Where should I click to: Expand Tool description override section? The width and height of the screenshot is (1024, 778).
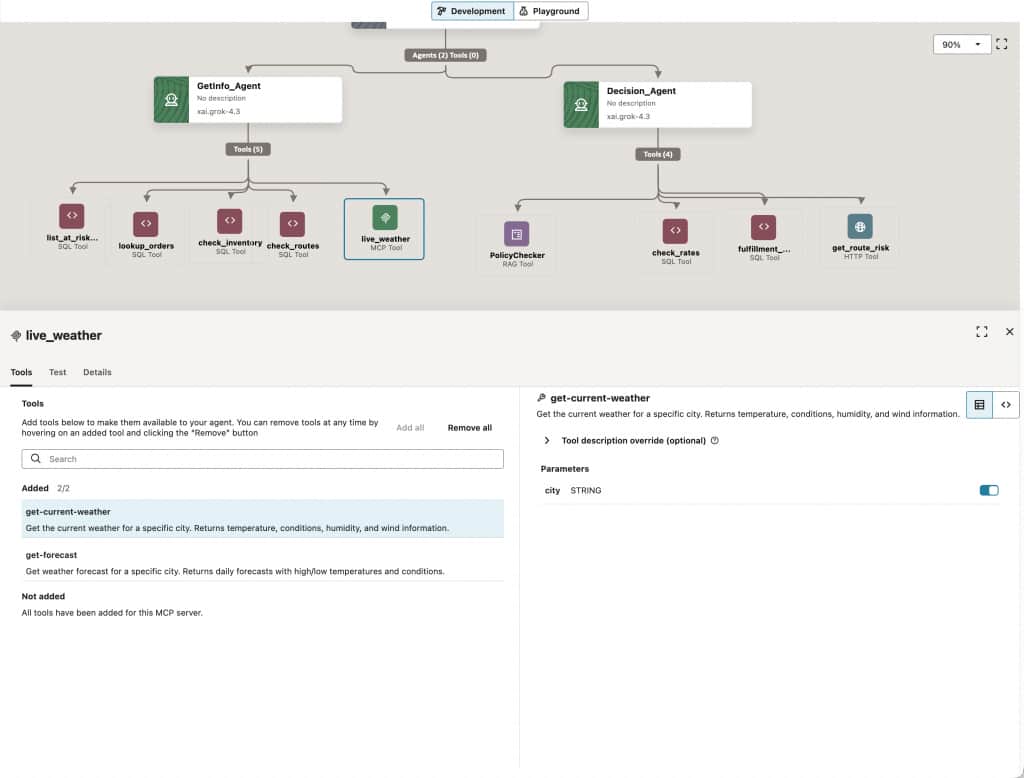[x=547, y=441]
